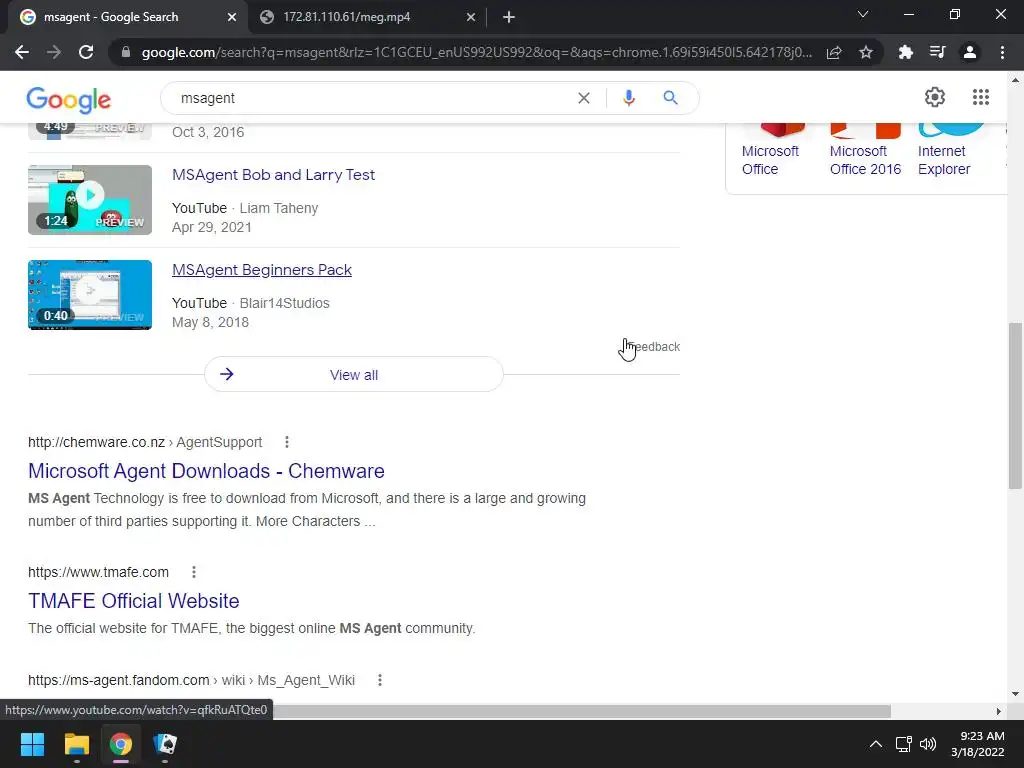Open File Explorer from taskbar
The image size is (1024, 768).
(x=76, y=744)
